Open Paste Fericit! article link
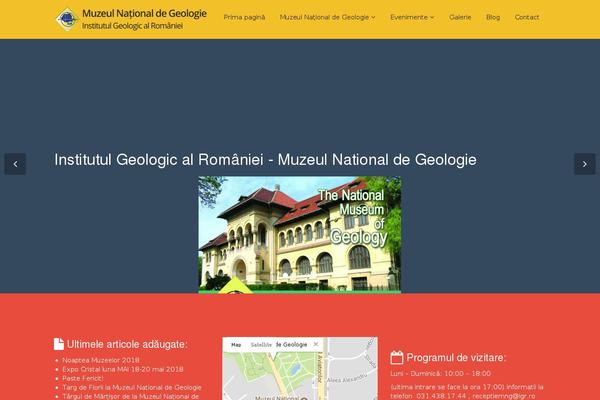600x400 pixels. point(83,378)
